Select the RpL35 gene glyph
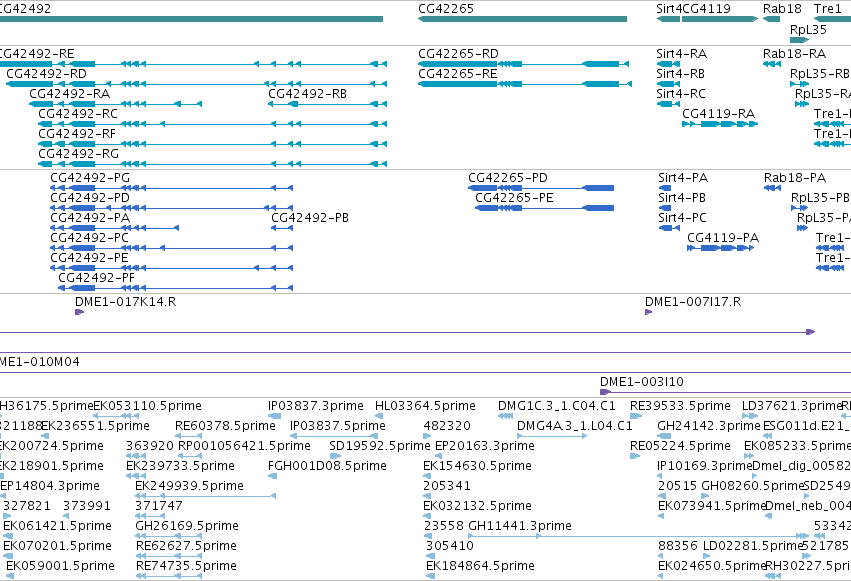 [799, 40]
